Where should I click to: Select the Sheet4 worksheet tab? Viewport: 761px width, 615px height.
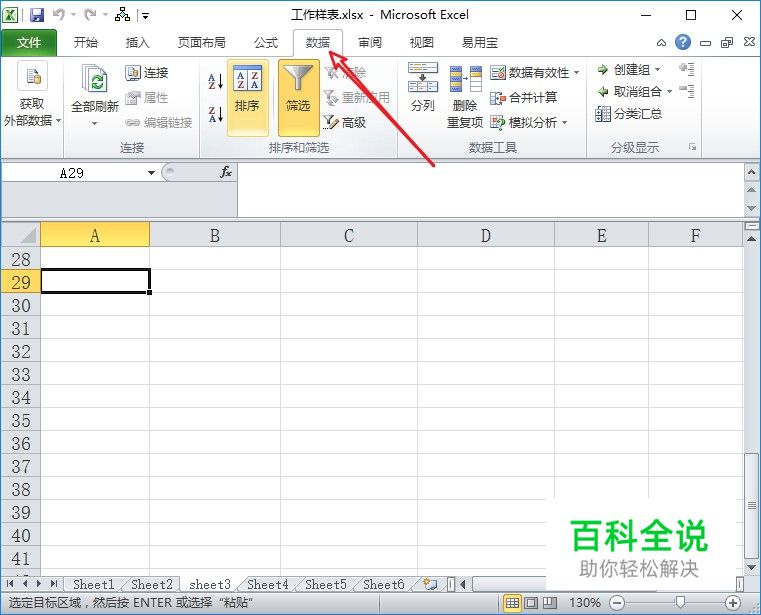267,584
